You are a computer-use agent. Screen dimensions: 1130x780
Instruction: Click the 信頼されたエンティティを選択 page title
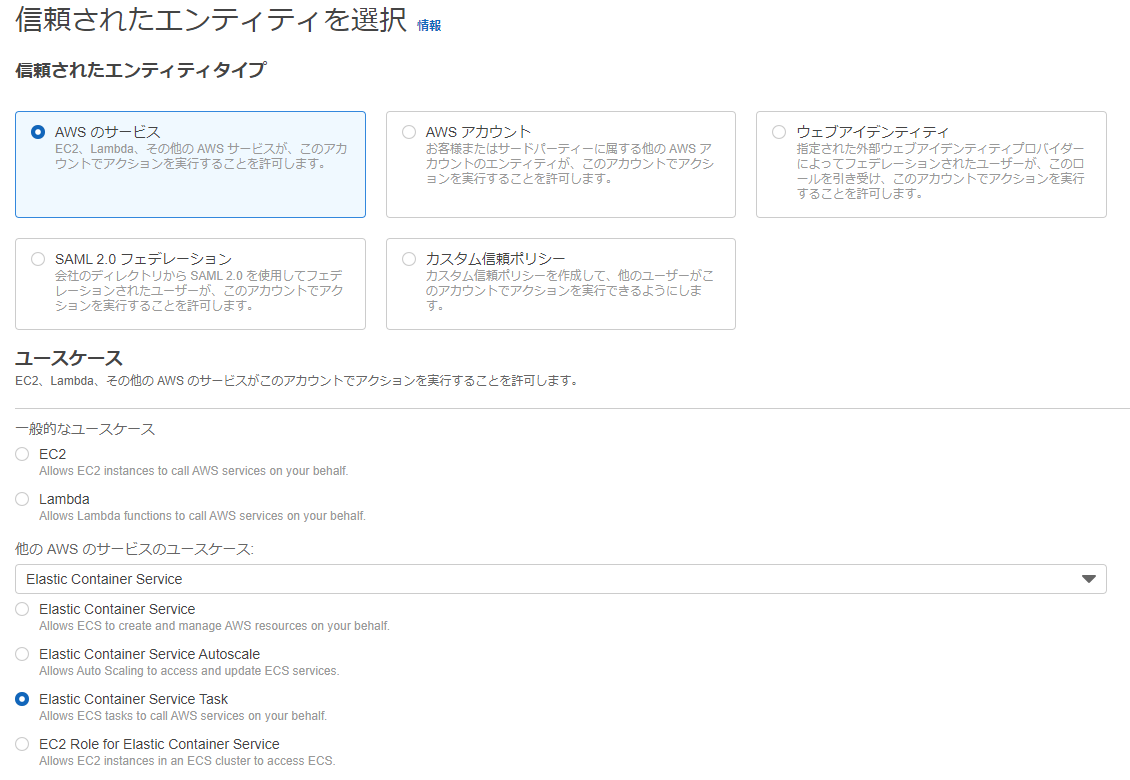click(211, 19)
